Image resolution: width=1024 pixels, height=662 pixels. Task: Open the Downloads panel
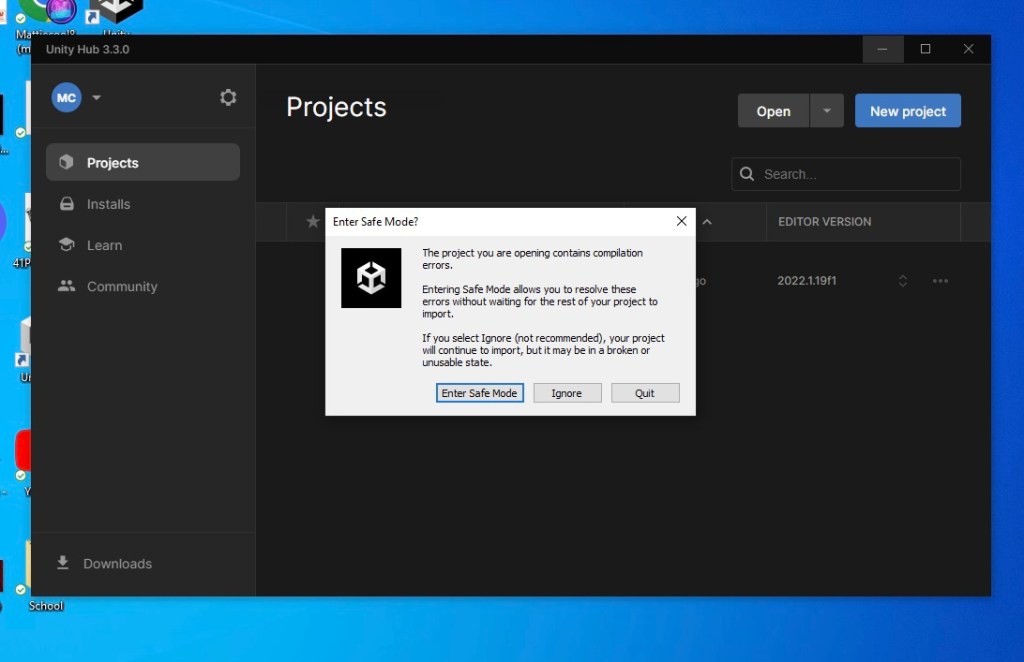(117, 563)
